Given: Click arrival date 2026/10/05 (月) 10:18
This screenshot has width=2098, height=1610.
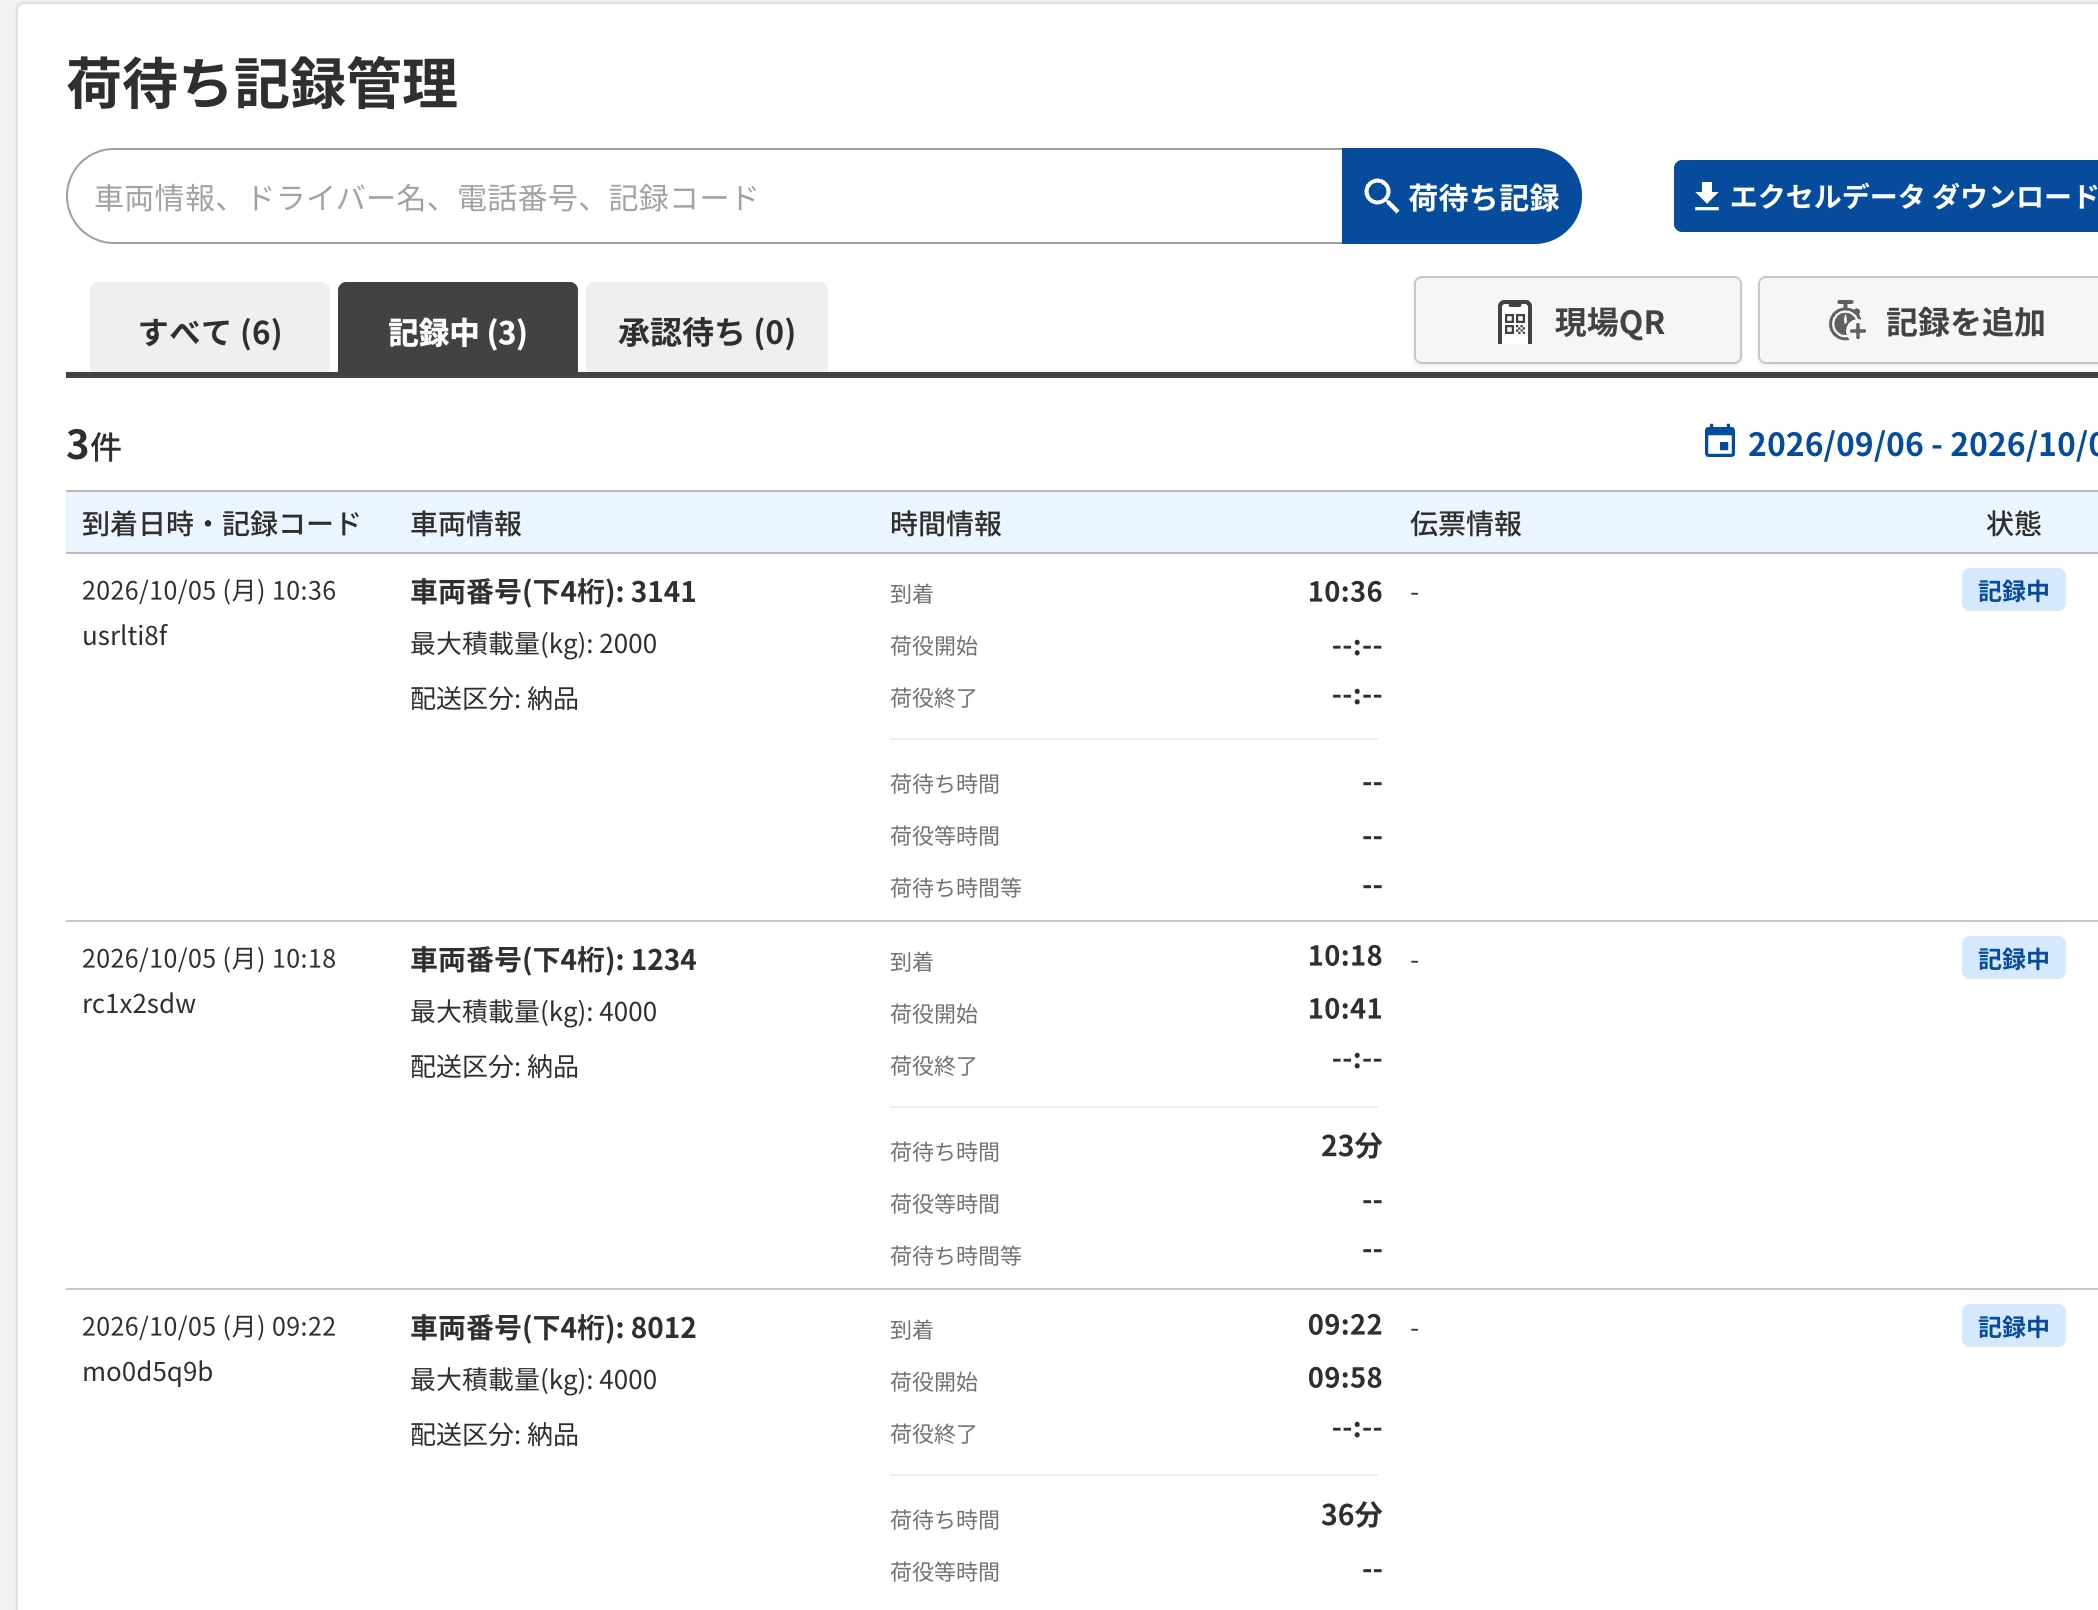Looking at the screenshot, I should tap(209, 959).
